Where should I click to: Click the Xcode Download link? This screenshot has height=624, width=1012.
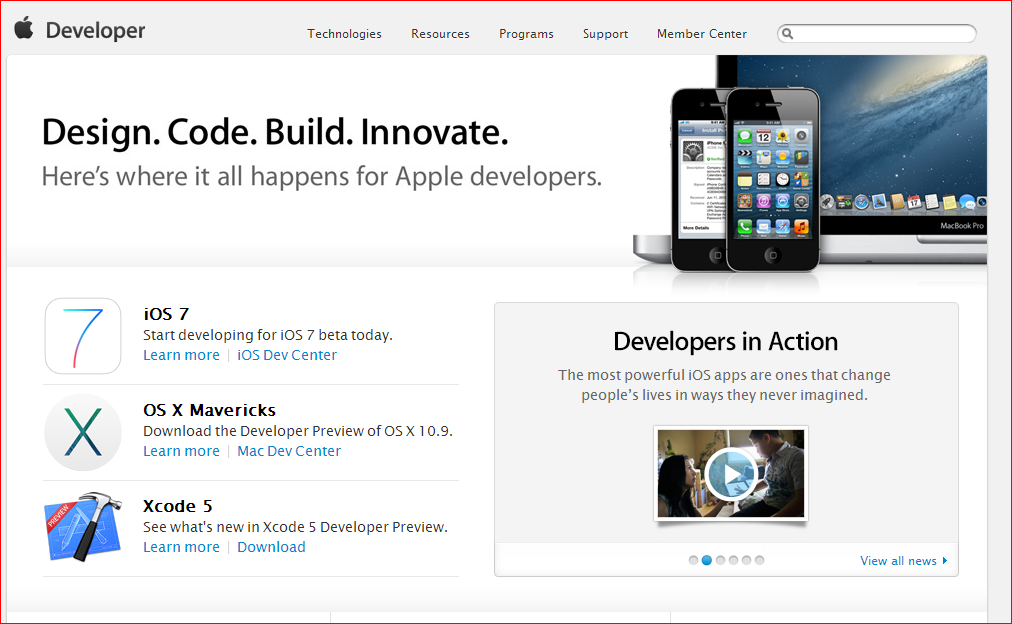coord(271,547)
